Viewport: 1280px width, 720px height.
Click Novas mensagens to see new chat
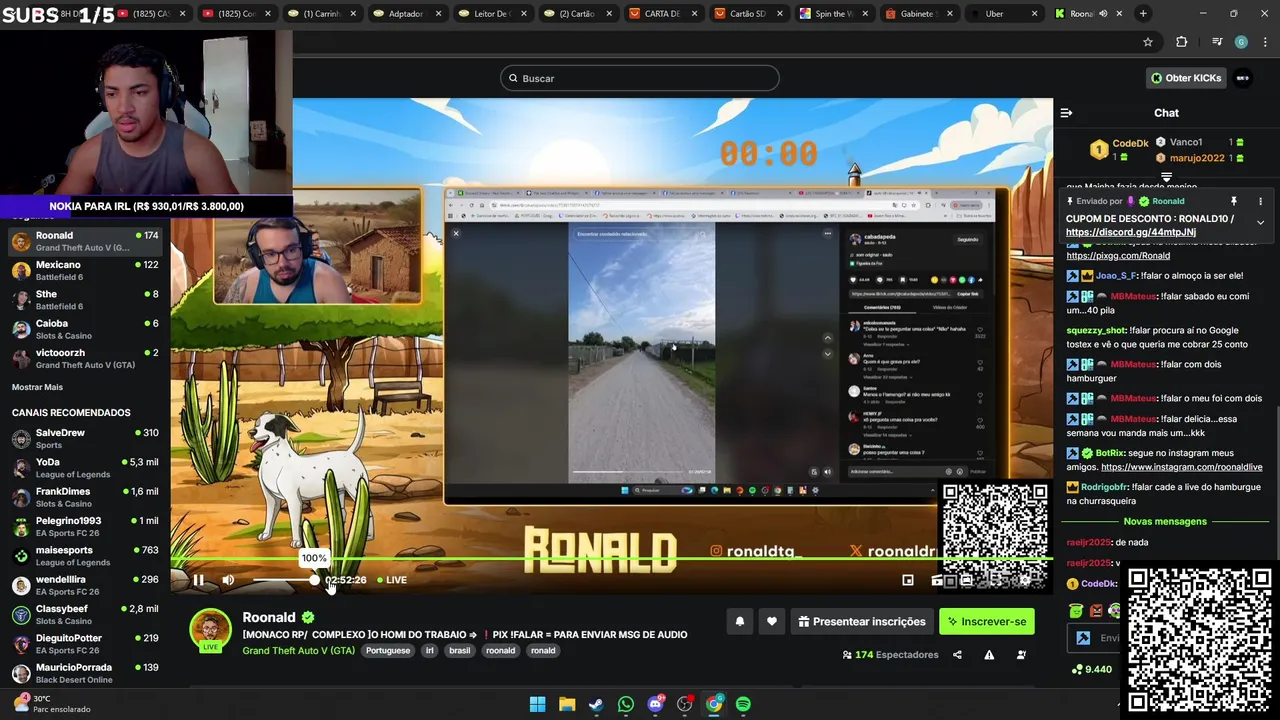coord(1165,521)
